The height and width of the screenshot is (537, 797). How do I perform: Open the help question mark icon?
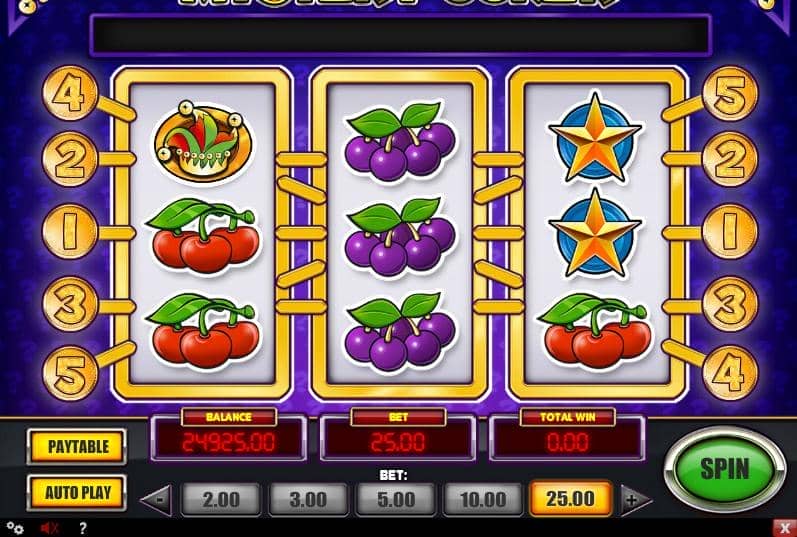pyautogui.click(x=82, y=528)
